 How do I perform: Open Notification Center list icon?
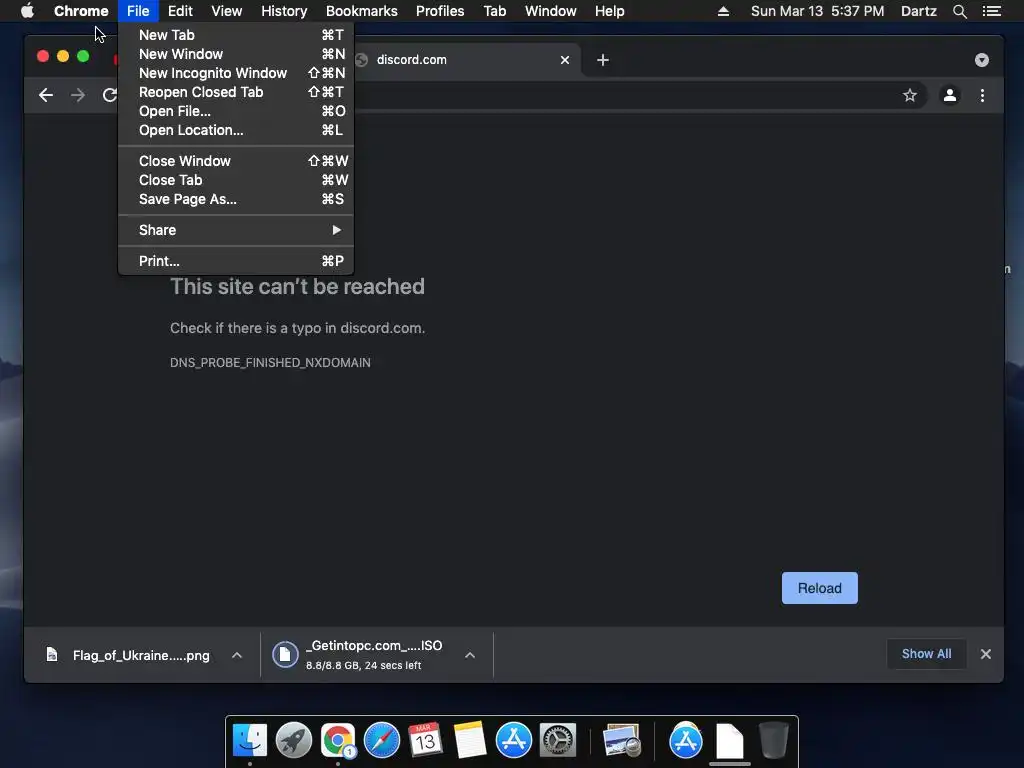(991, 11)
